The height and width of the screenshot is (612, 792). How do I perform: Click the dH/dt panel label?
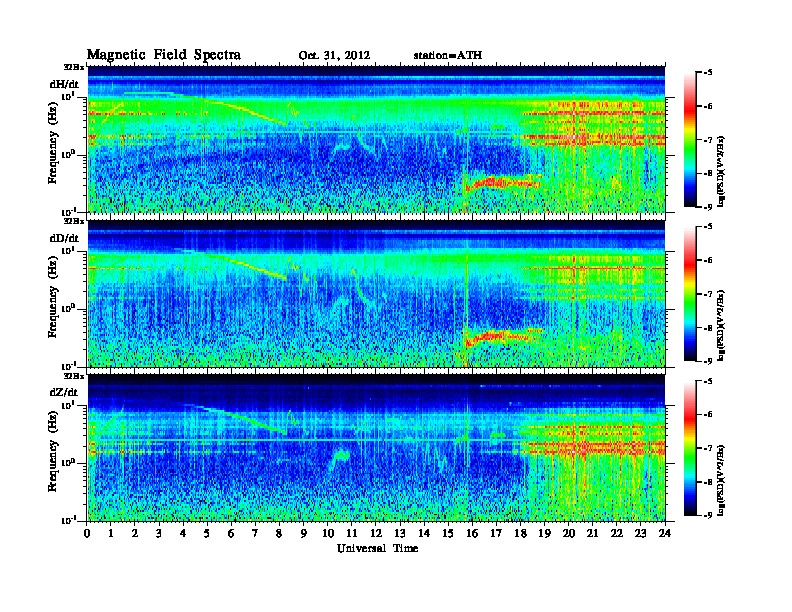pyautogui.click(x=64, y=84)
